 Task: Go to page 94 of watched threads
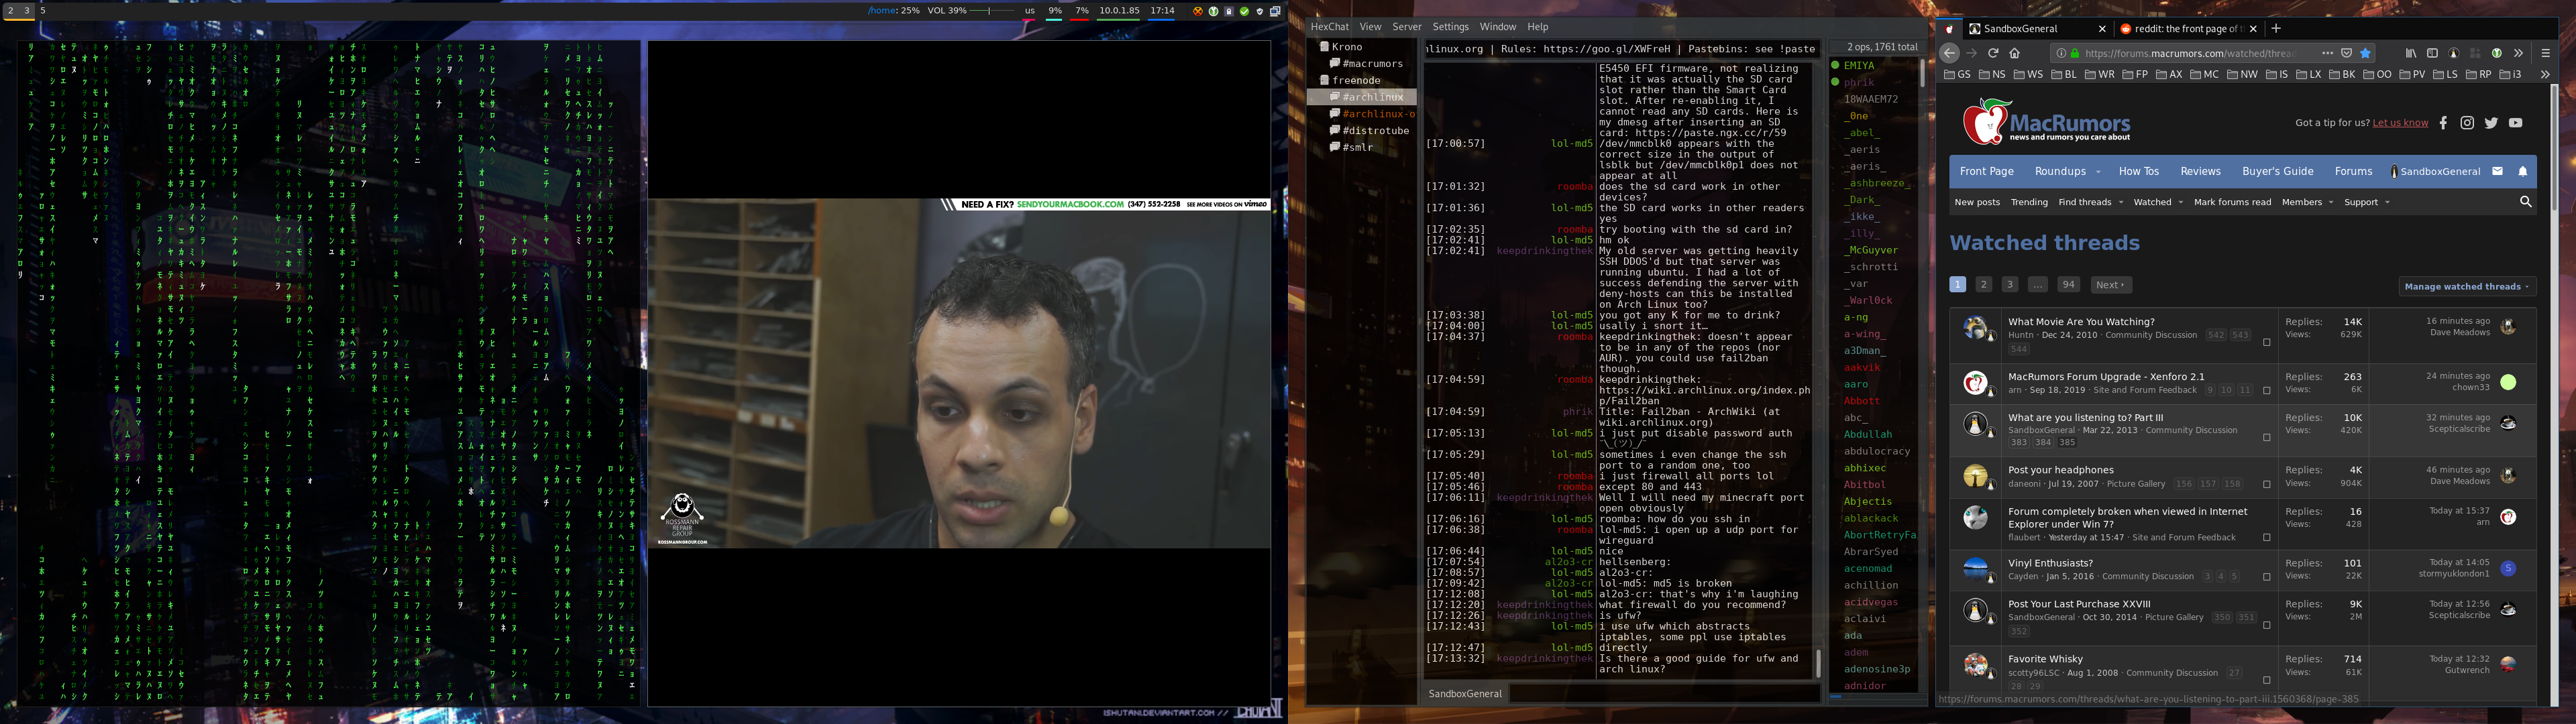pos(2068,285)
